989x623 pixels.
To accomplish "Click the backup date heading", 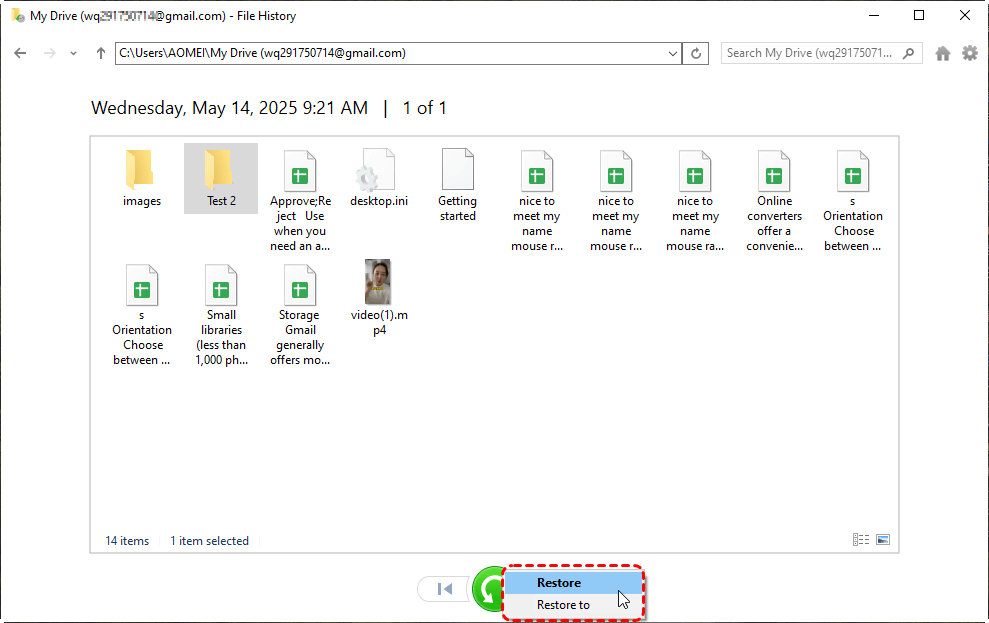I will click(x=230, y=108).
